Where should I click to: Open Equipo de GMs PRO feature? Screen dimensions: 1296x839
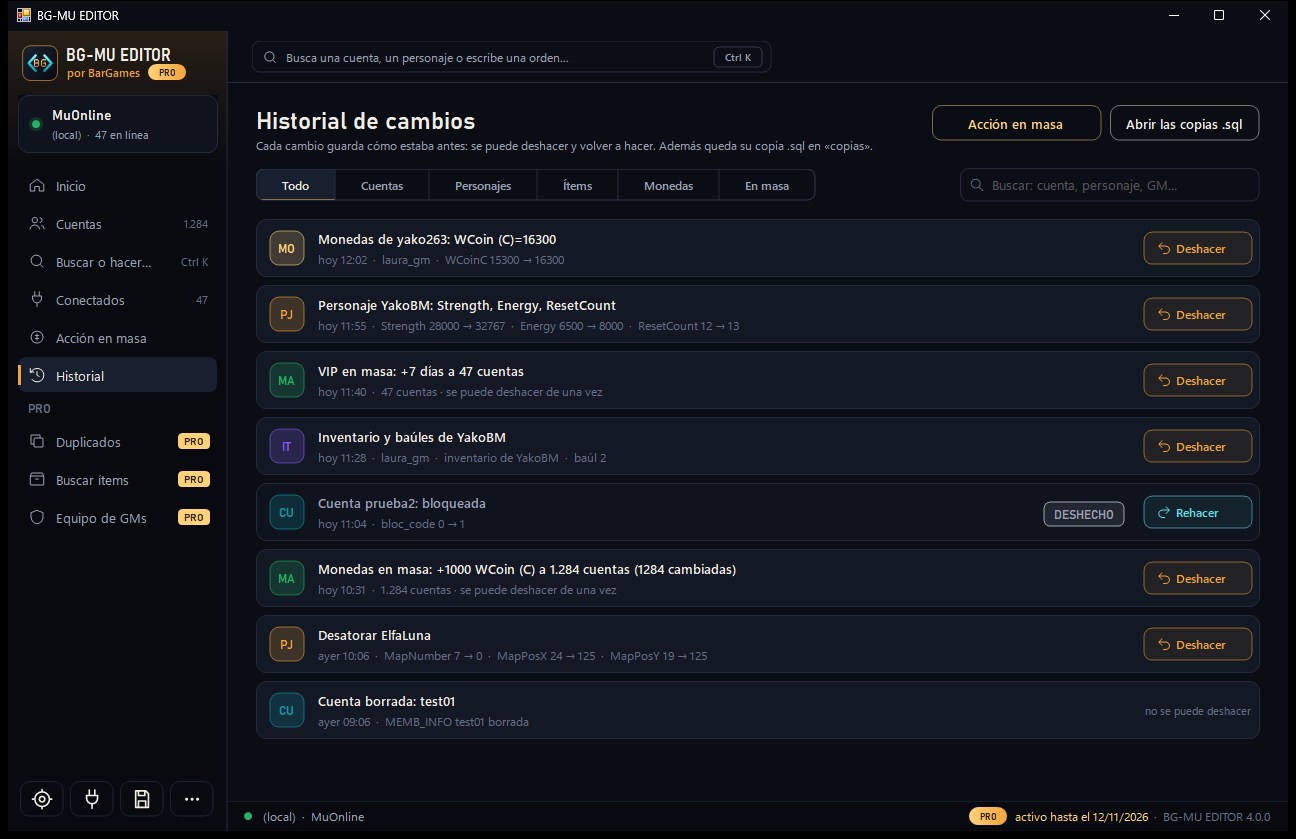[x=118, y=518]
